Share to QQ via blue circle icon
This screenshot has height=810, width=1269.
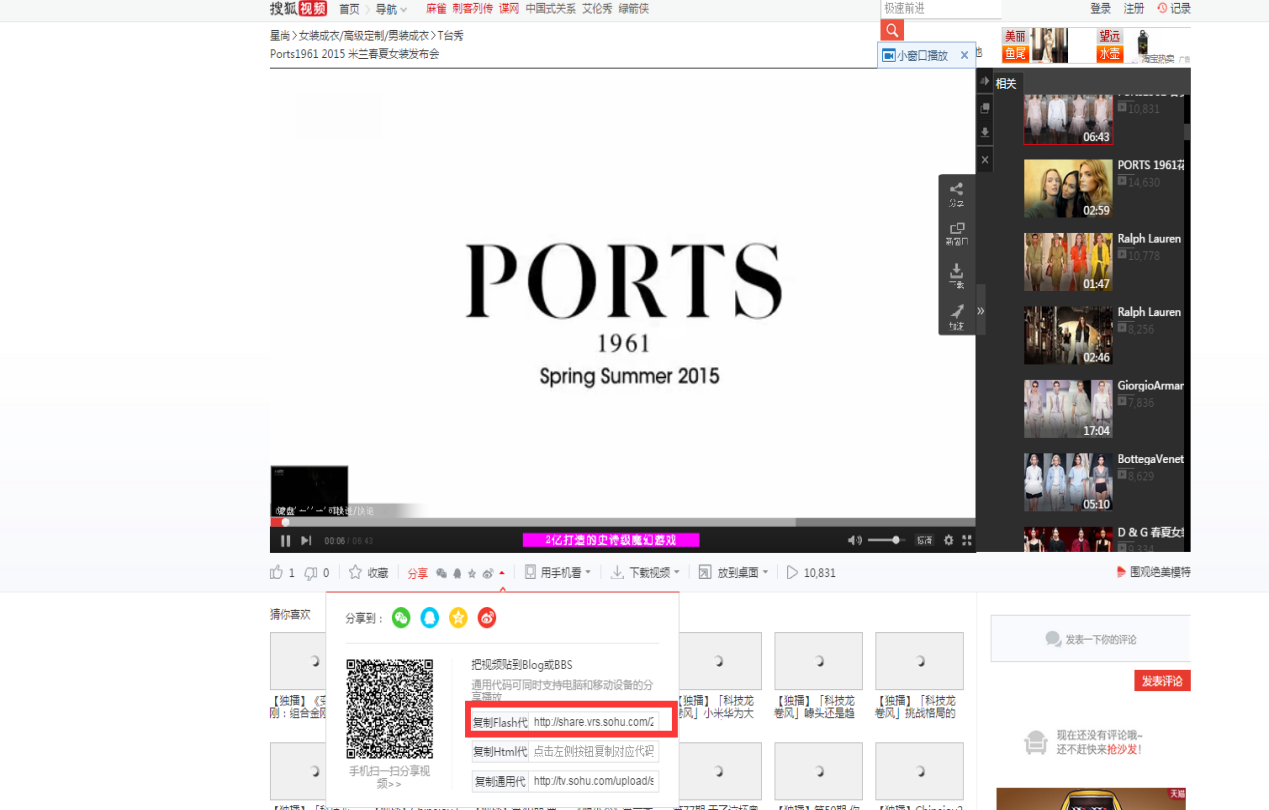[430, 618]
